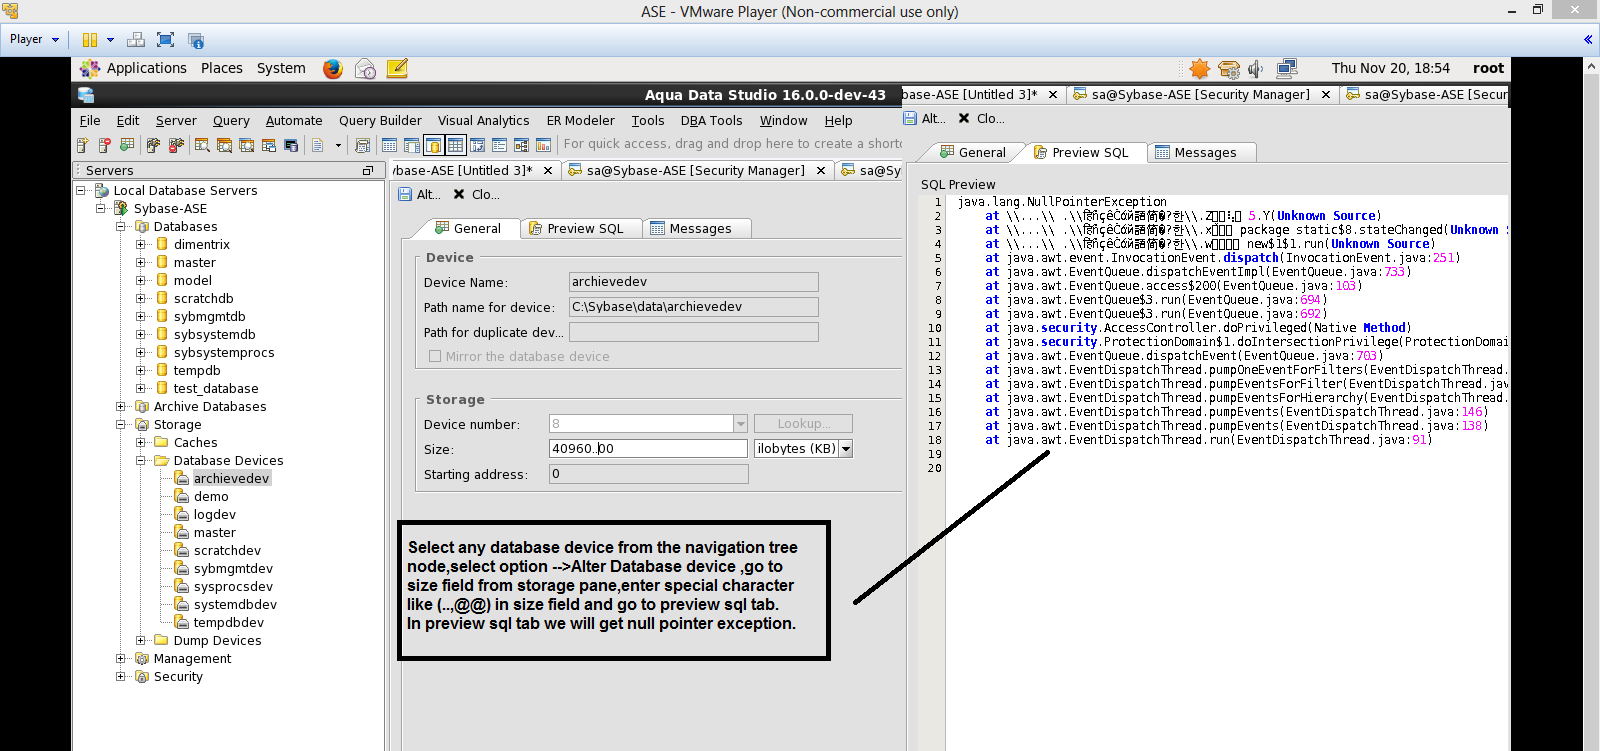
Task: Toggle Mirror the database device checkbox
Action: pos(435,356)
